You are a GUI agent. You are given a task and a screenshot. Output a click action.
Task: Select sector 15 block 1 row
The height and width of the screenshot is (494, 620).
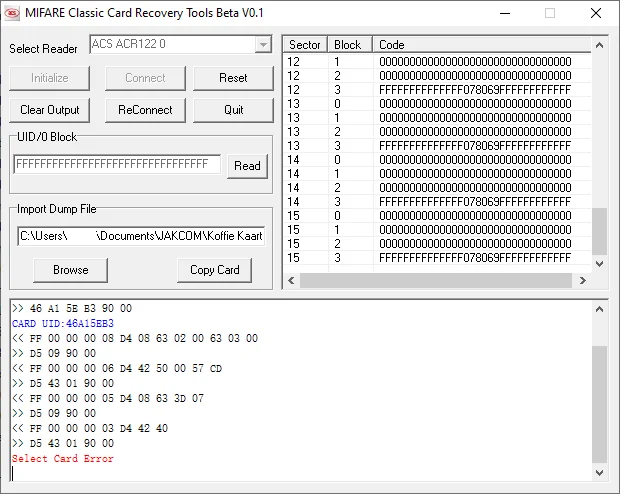coord(437,230)
